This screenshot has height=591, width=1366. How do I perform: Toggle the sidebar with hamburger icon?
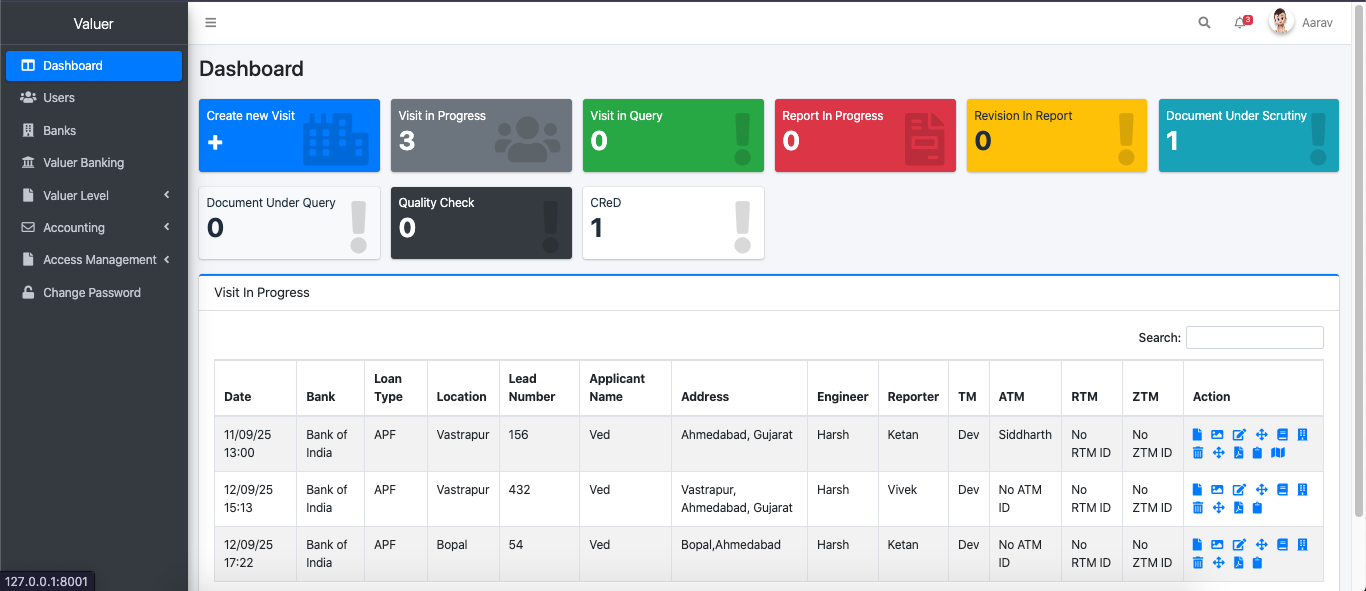210,23
